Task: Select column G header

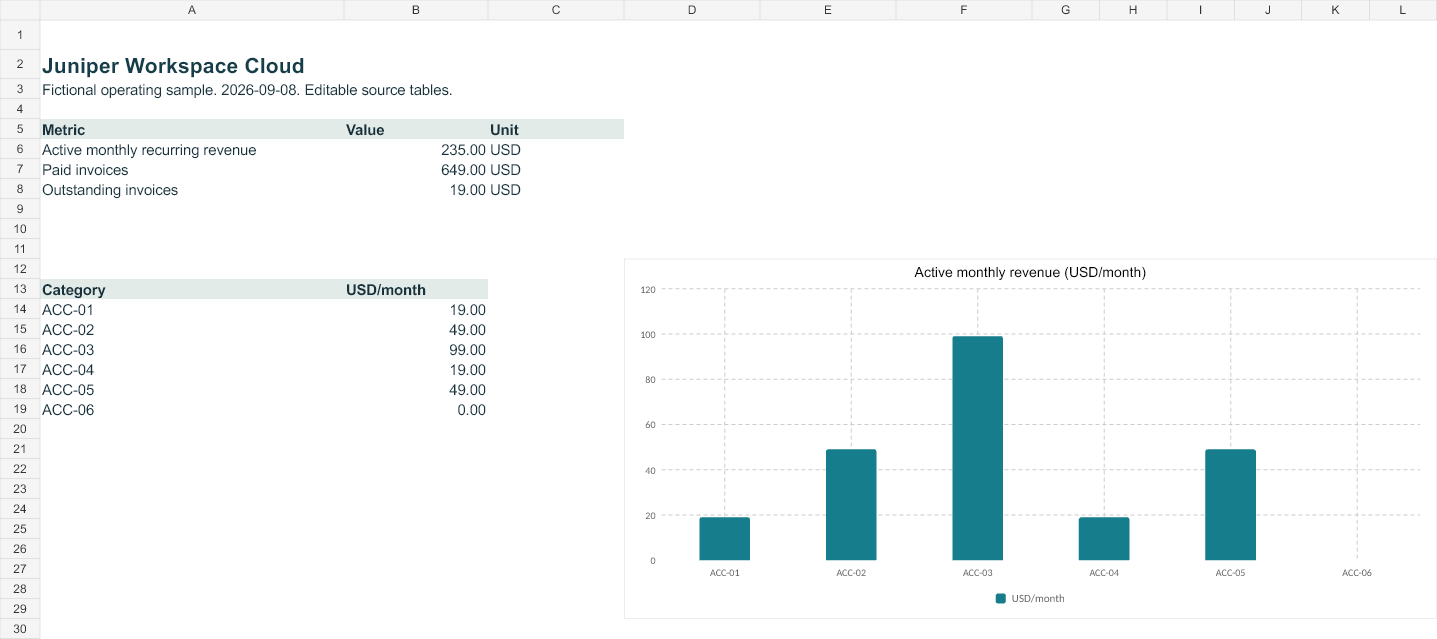Action: pyautogui.click(x=1066, y=10)
